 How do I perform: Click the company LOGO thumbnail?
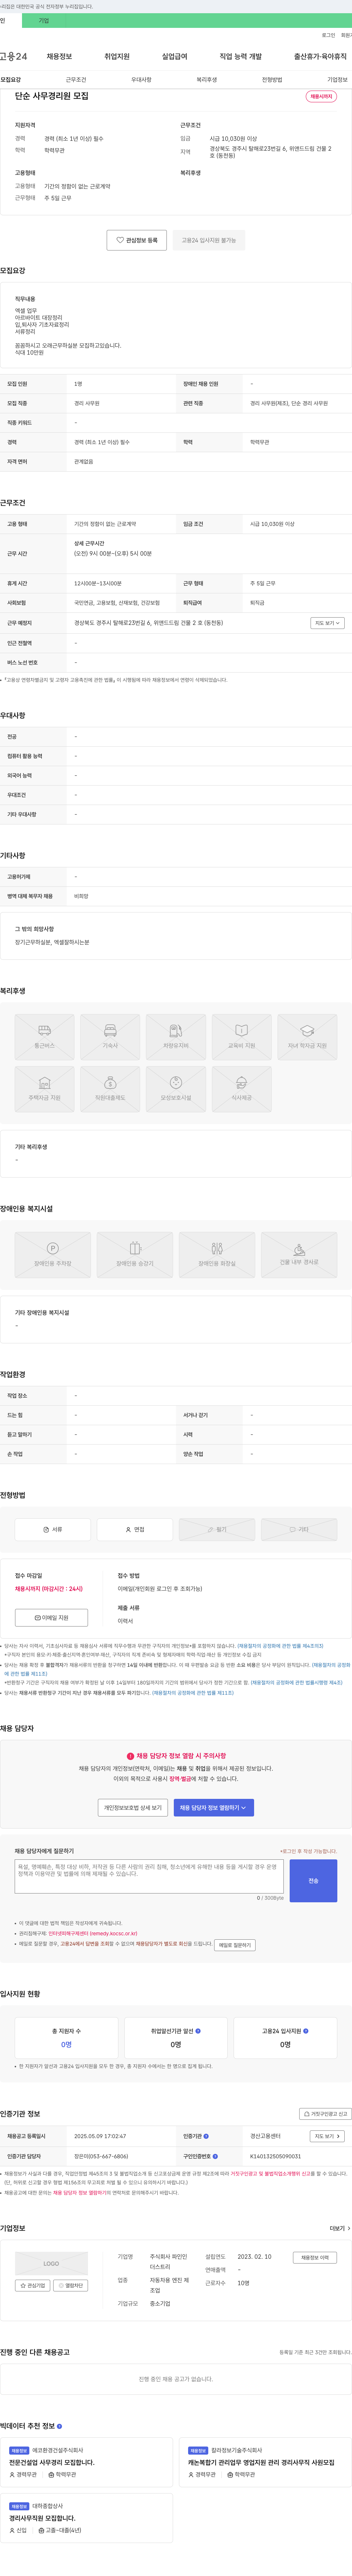pos(51,2263)
